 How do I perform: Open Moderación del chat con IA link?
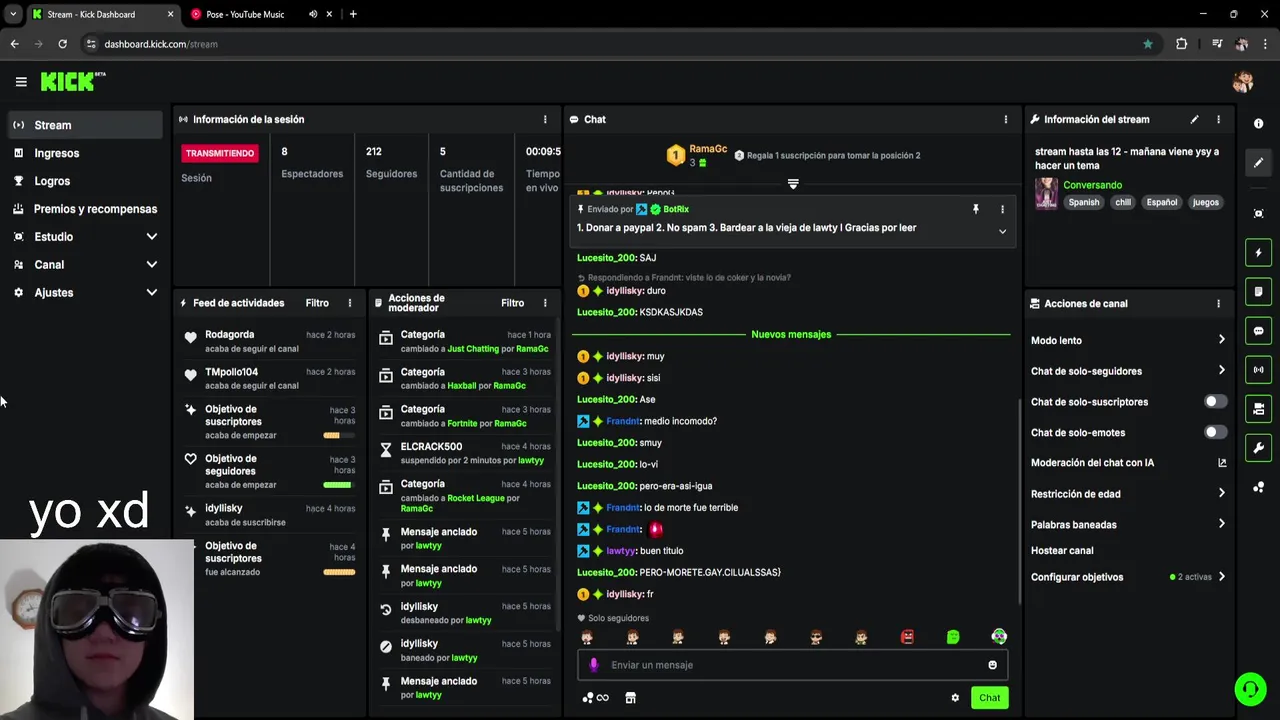click(1129, 463)
